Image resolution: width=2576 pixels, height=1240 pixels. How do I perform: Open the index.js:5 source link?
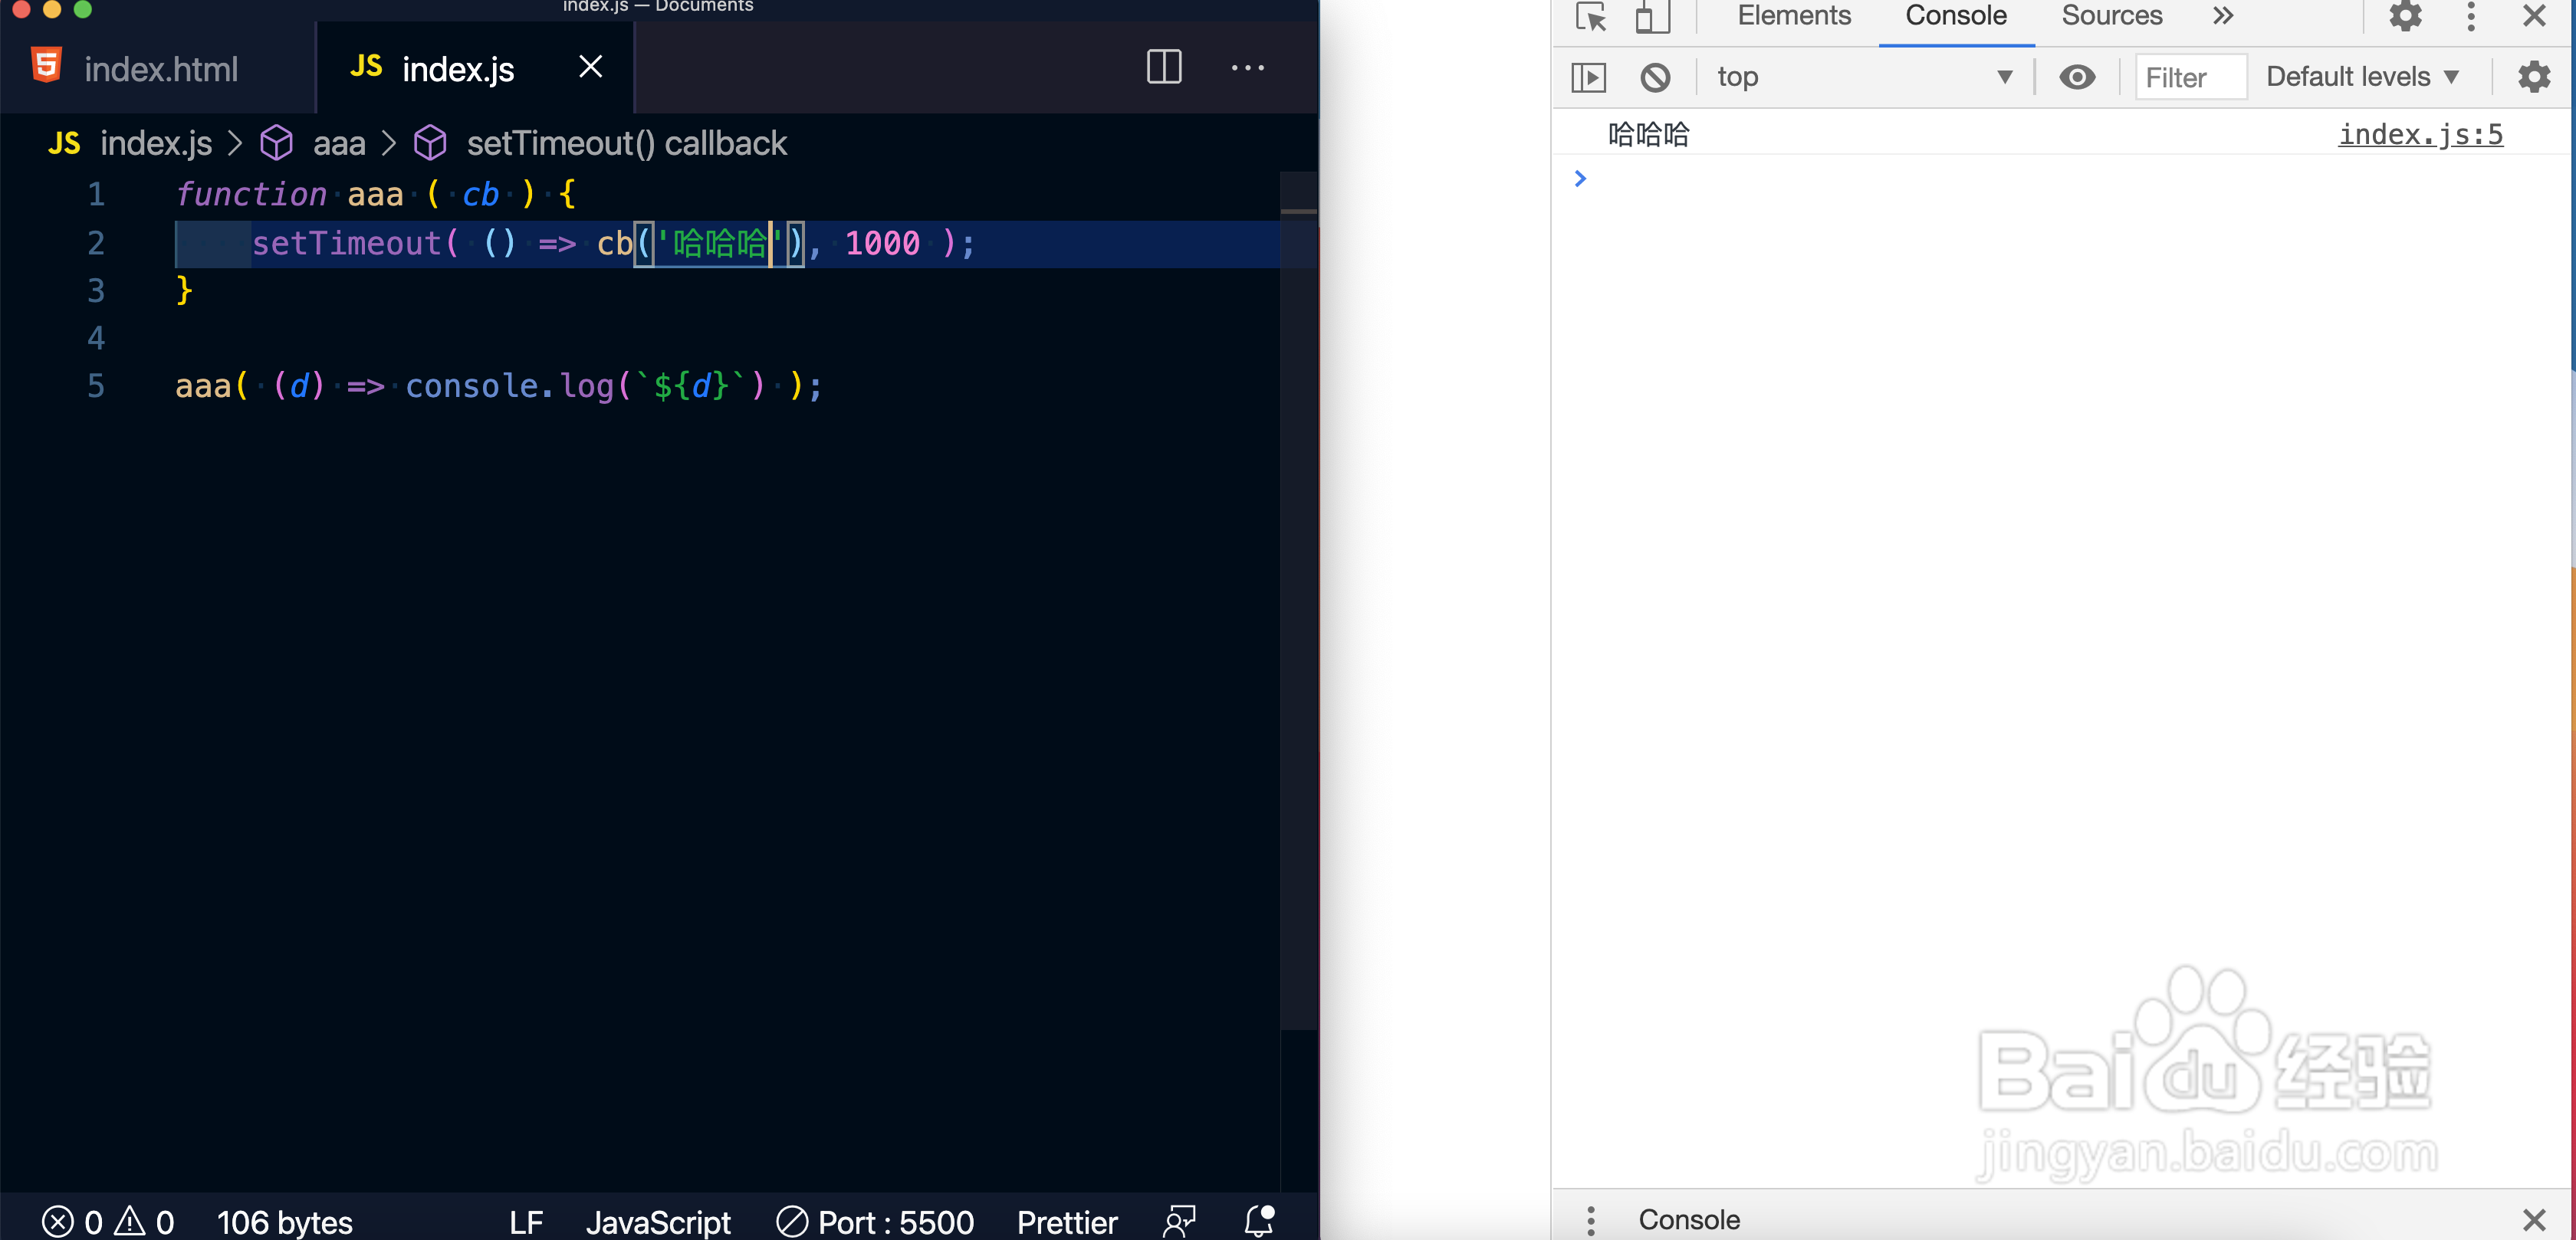2420,135
